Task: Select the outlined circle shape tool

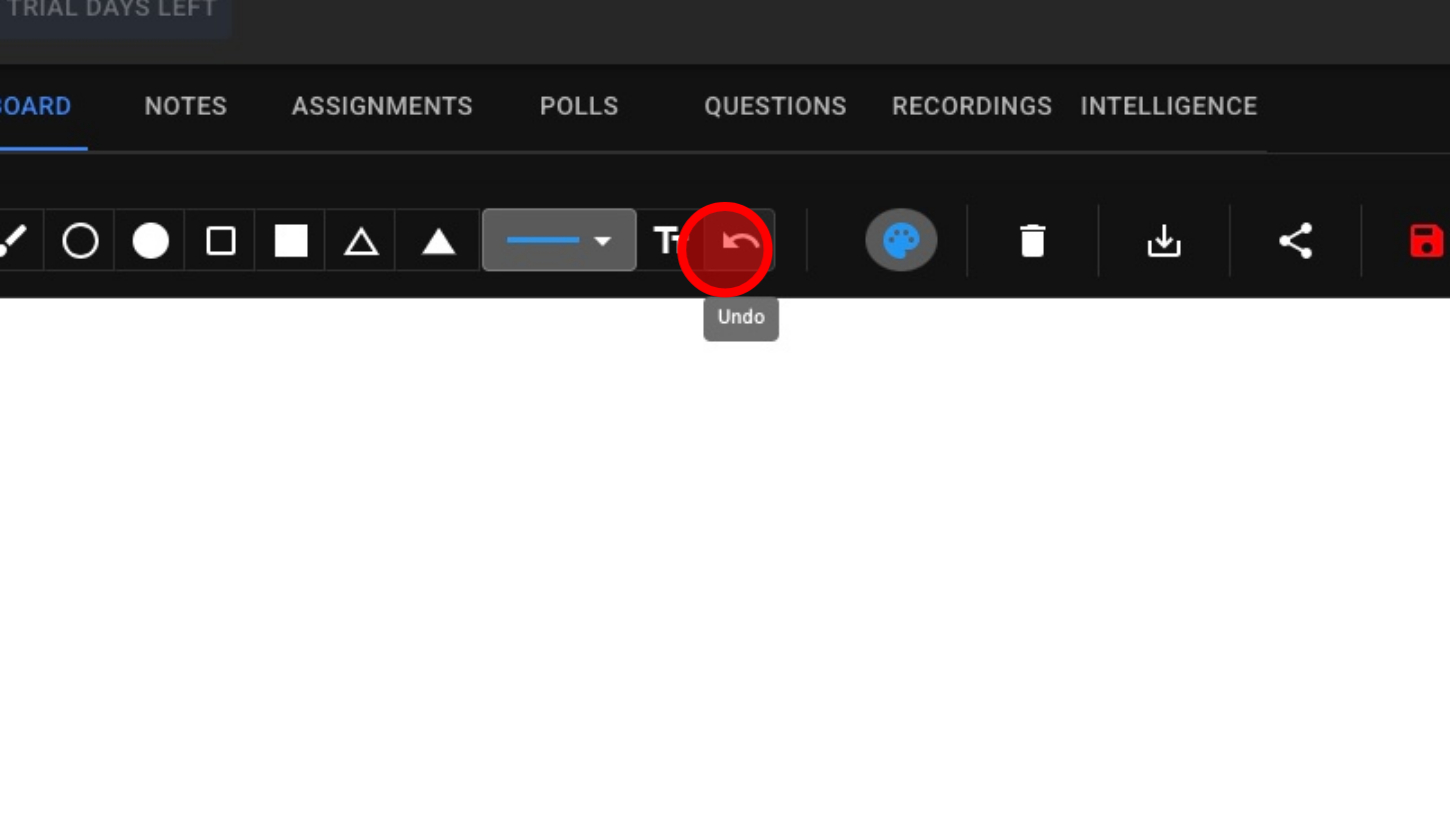Action: click(x=80, y=241)
